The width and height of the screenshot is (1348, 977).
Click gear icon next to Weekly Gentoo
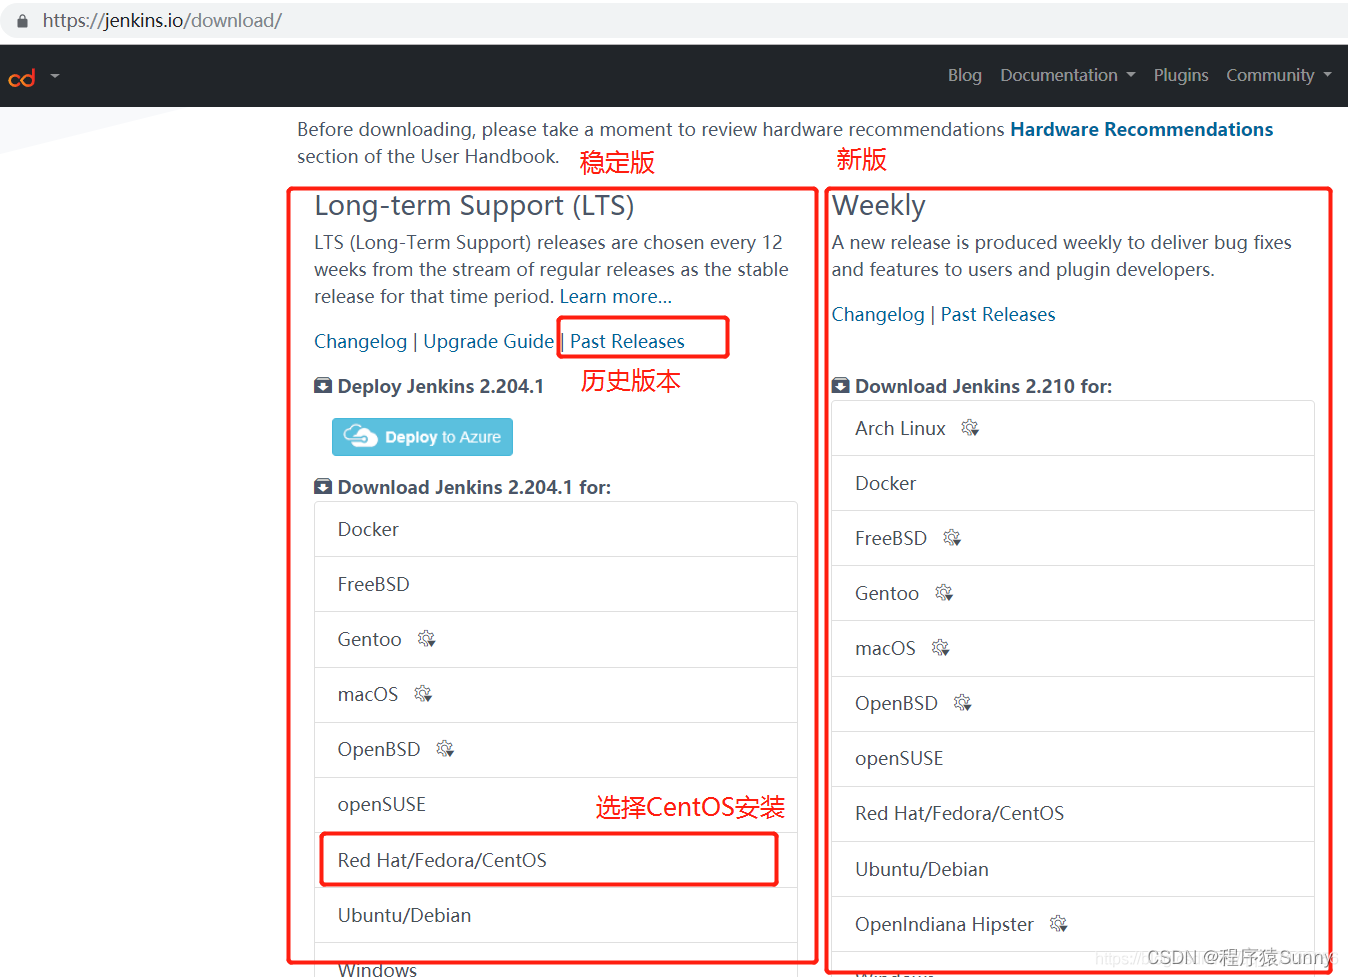pyautogui.click(x=944, y=593)
